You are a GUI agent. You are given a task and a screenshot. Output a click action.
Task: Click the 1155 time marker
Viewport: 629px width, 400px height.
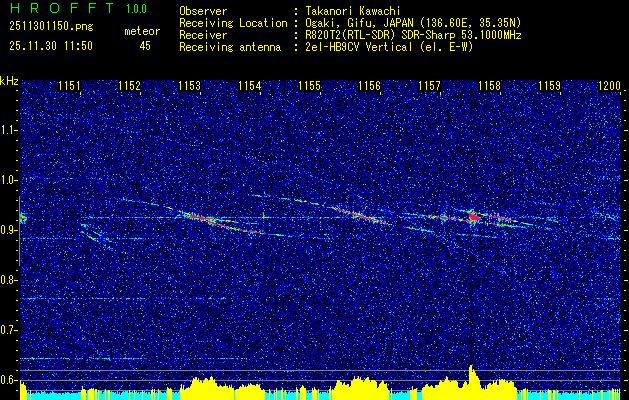tap(310, 86)
